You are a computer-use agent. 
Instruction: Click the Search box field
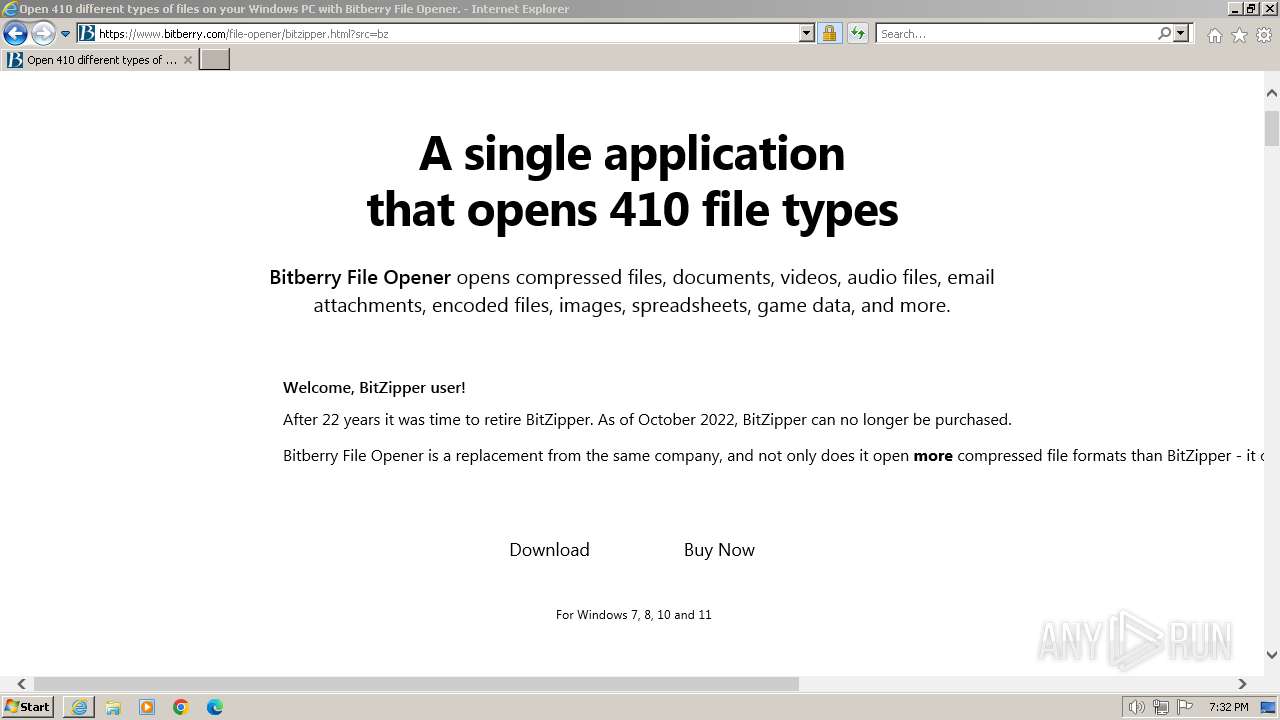[1016, 33]
